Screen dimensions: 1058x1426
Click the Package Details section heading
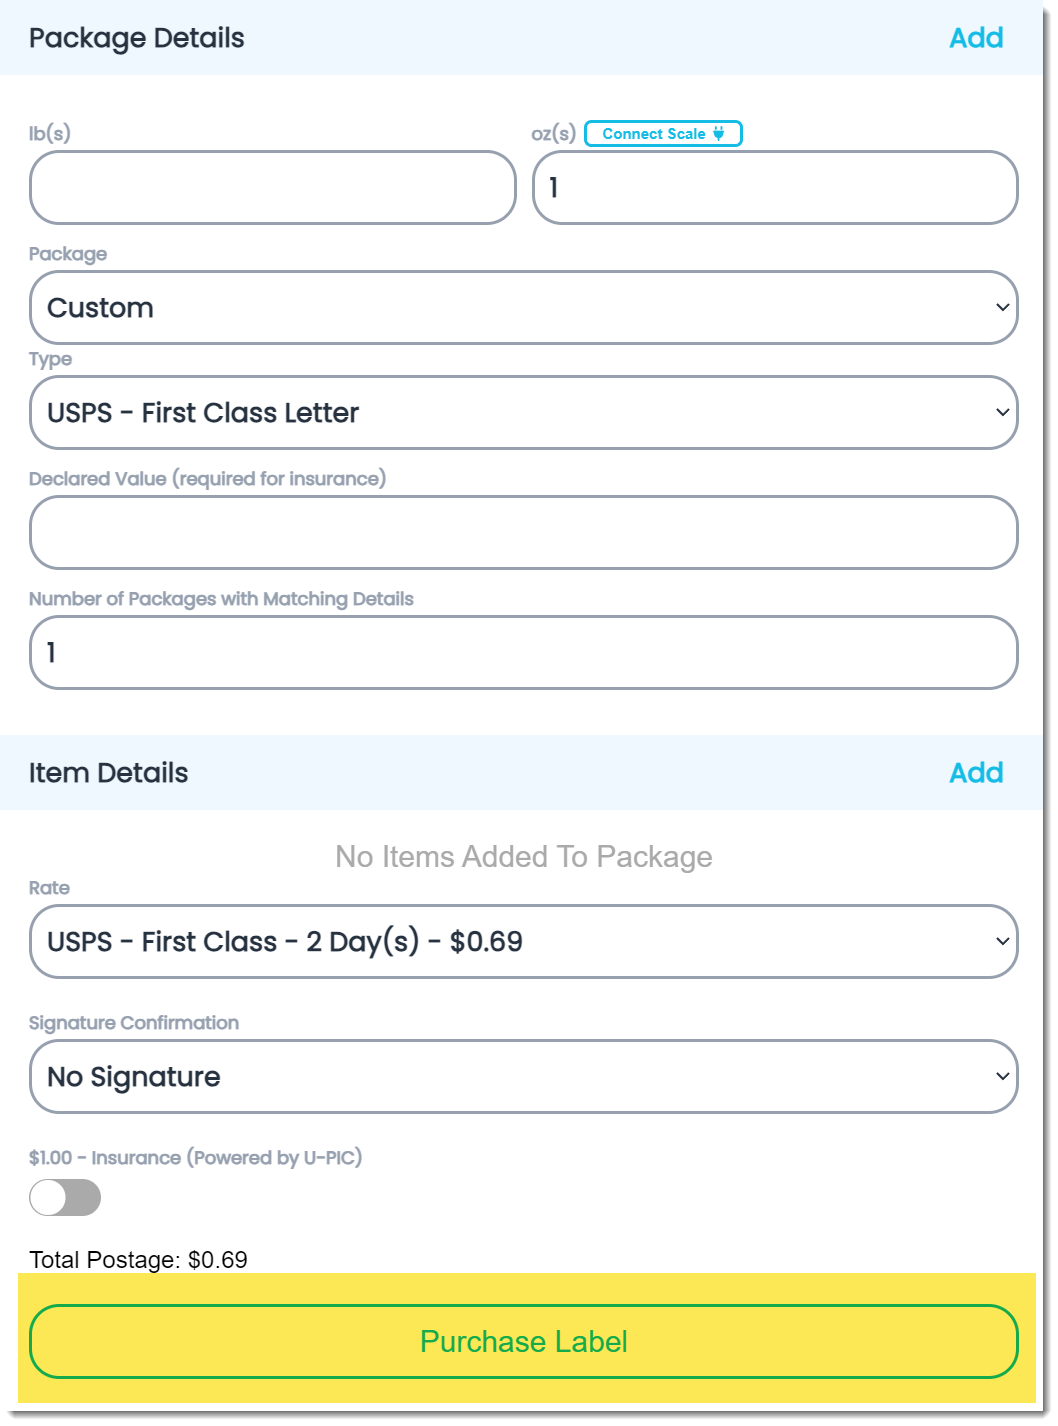(137, 38)
